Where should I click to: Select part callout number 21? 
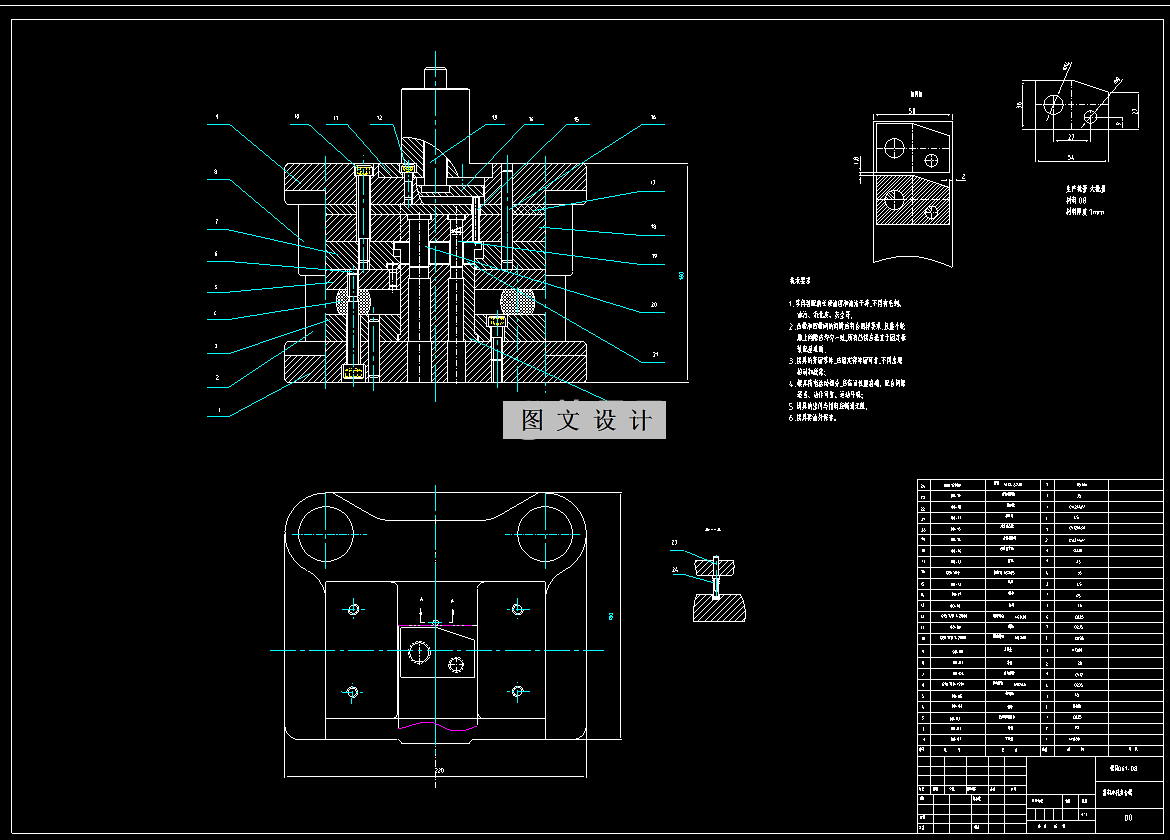pyautogui.click(x=655, y=354)
